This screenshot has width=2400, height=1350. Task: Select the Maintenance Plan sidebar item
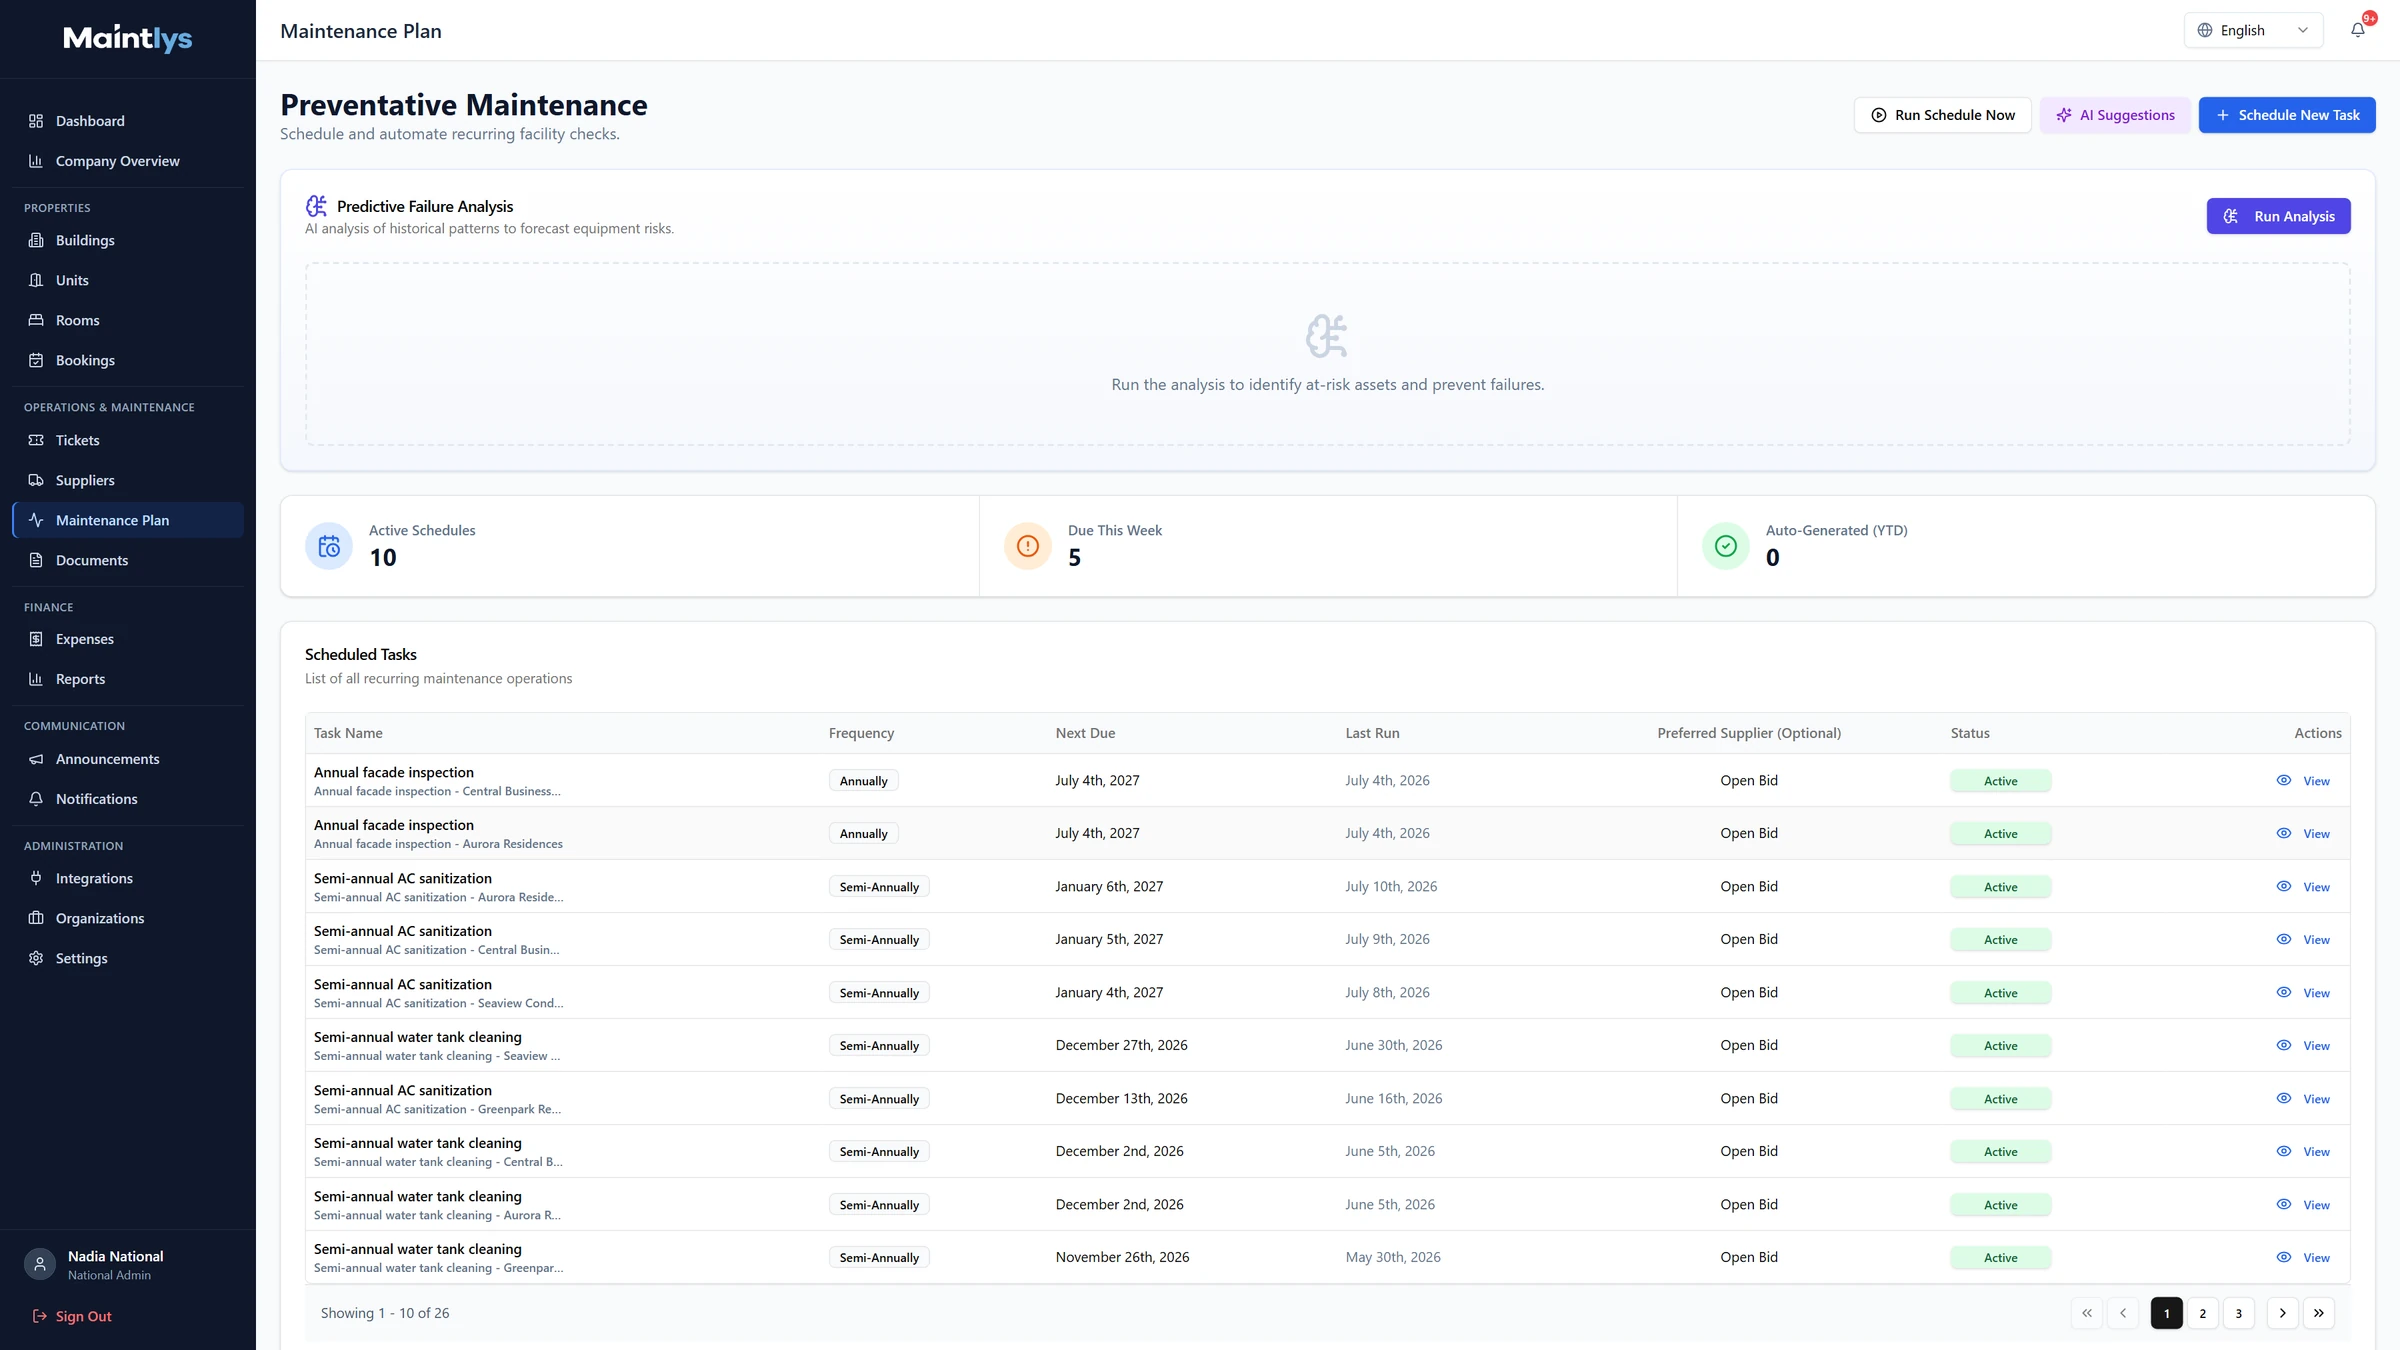[128, 520]
